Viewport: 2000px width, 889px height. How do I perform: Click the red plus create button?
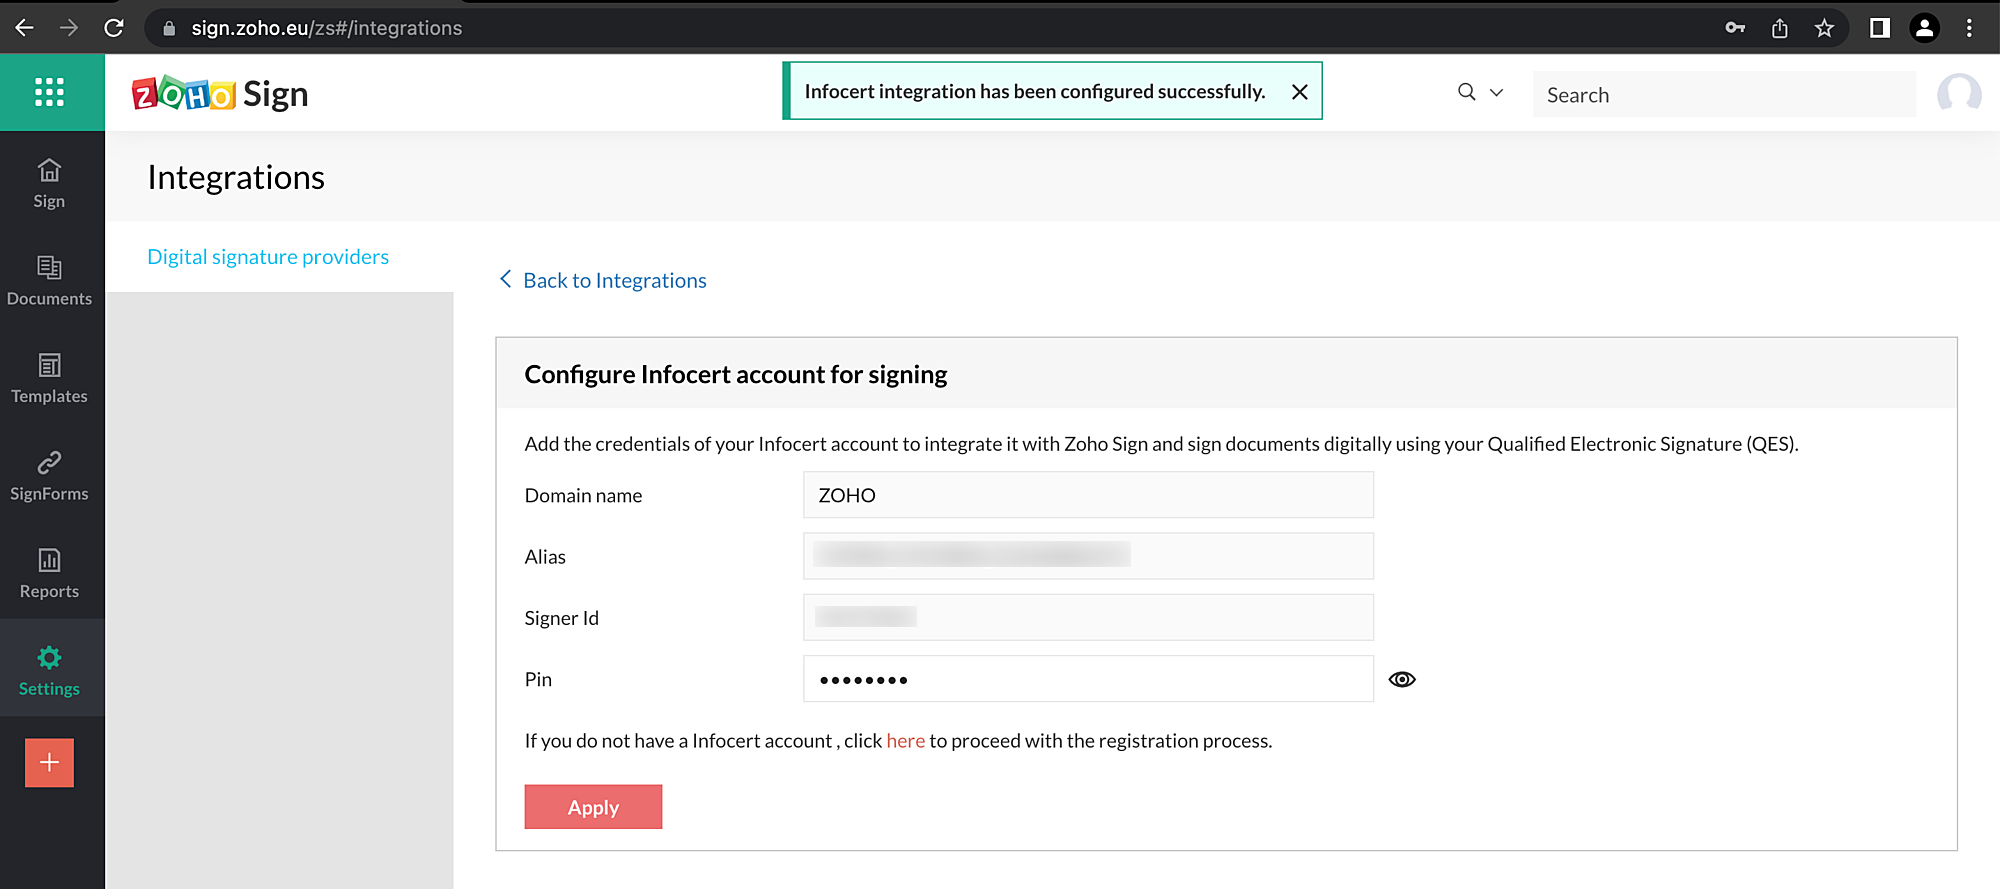tap(49, 763)
